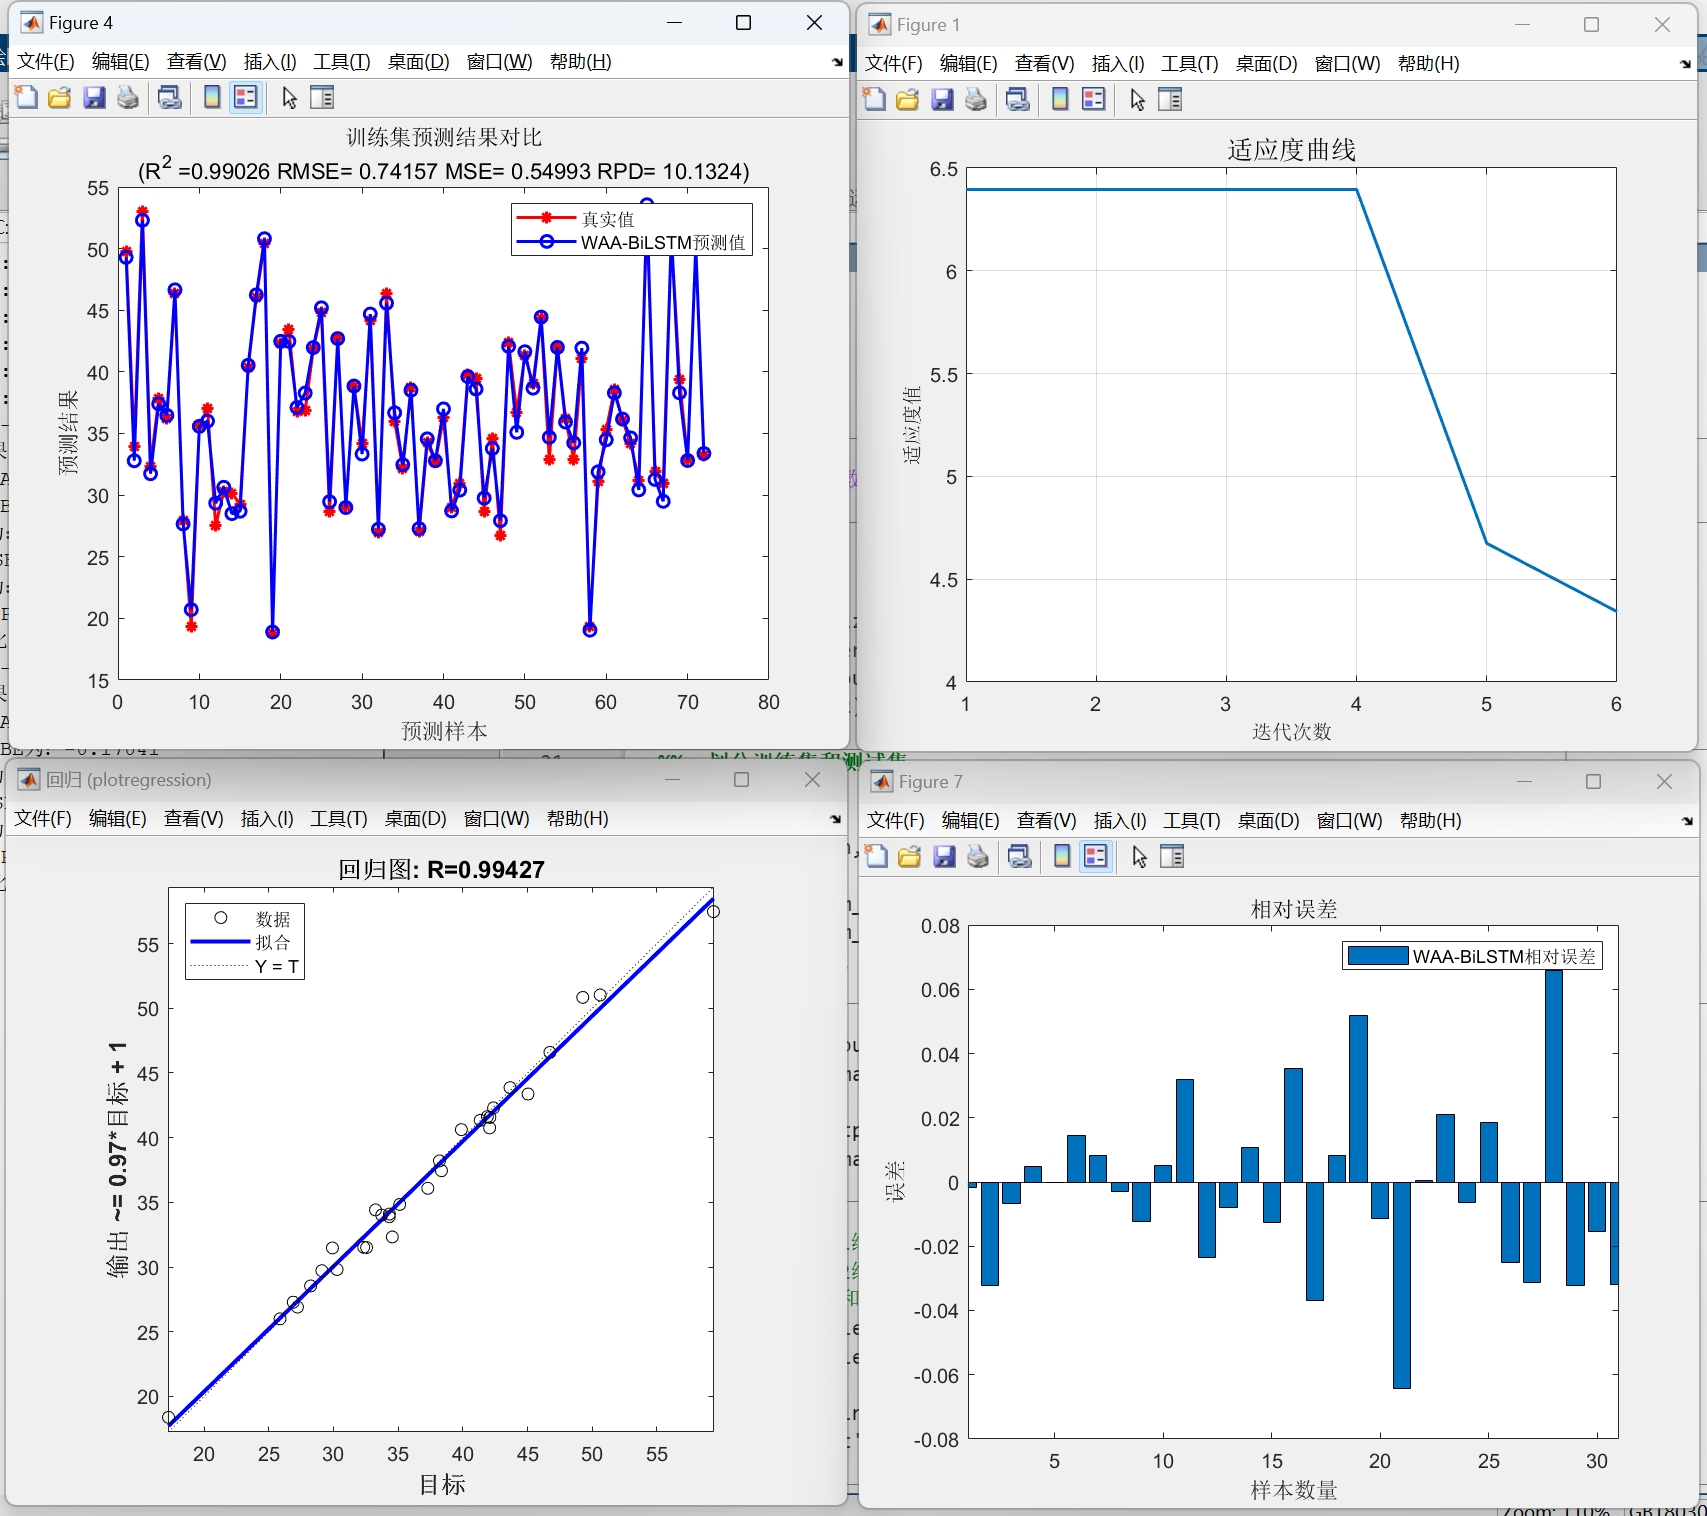Click dock arrow in Figure 7 menu bar
The image size is (1707, 1516).
click(1687, 821)
